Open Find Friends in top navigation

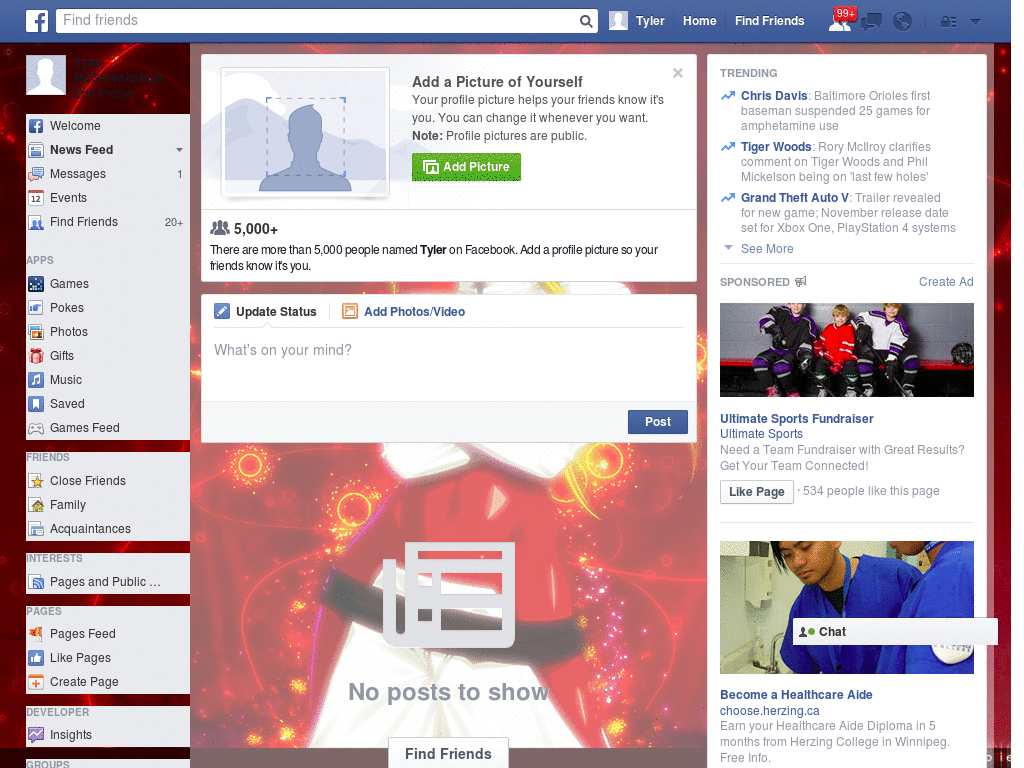(x=769, y=21)
